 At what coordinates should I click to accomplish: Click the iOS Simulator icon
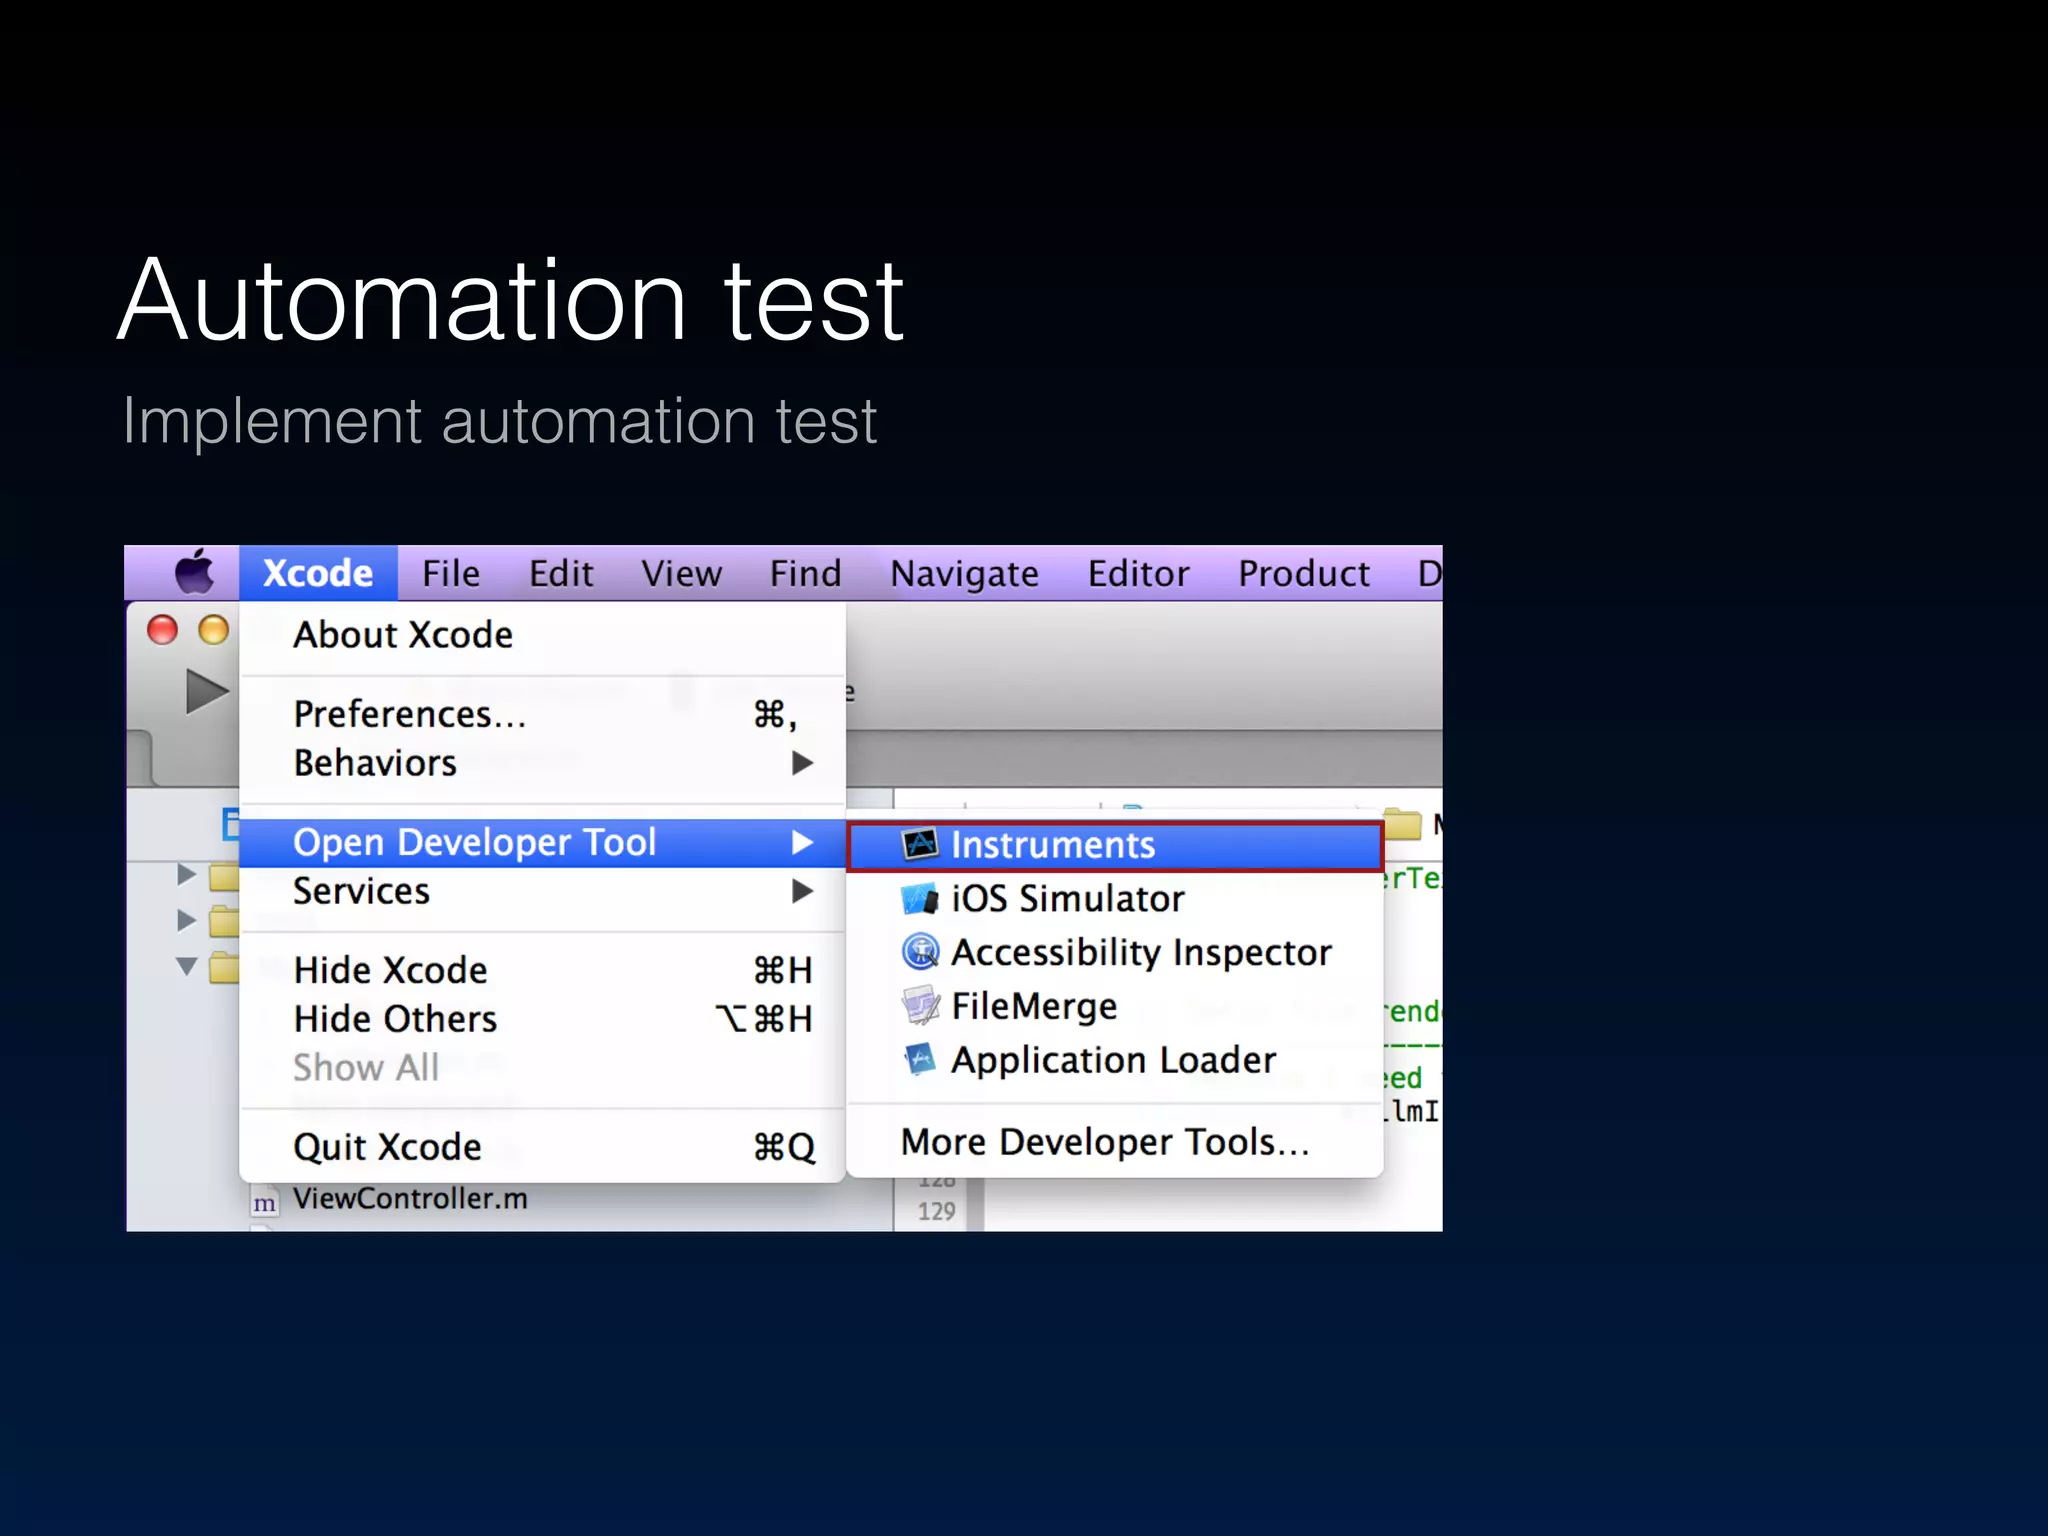pos(920,899)
